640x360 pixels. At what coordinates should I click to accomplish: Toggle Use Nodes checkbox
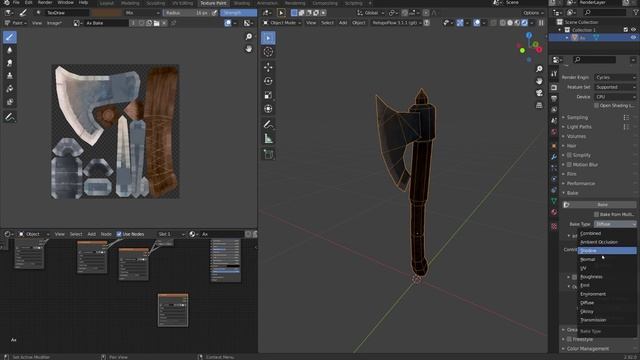click(119, 234)
